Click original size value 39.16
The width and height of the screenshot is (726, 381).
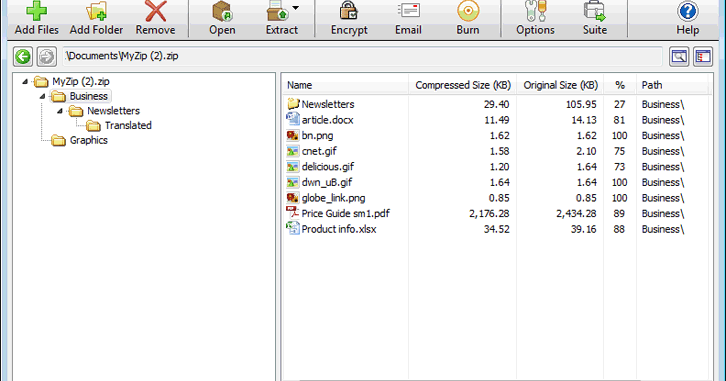click(x=583, y=230)
